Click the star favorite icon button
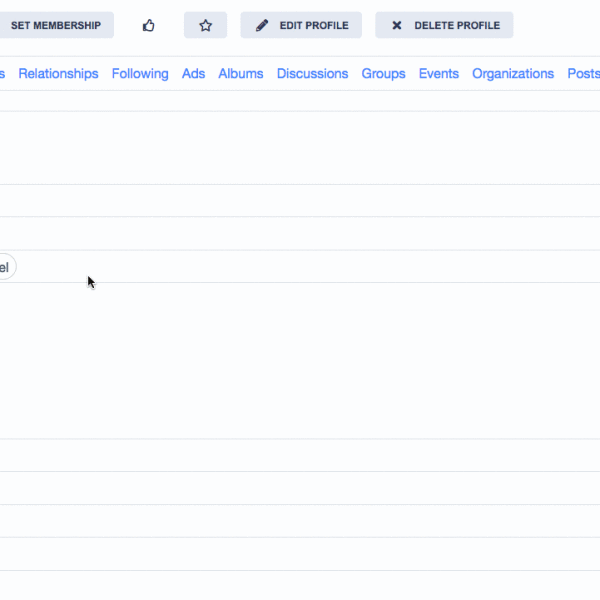This screenshot has height=600, width=600. (205, 25)
